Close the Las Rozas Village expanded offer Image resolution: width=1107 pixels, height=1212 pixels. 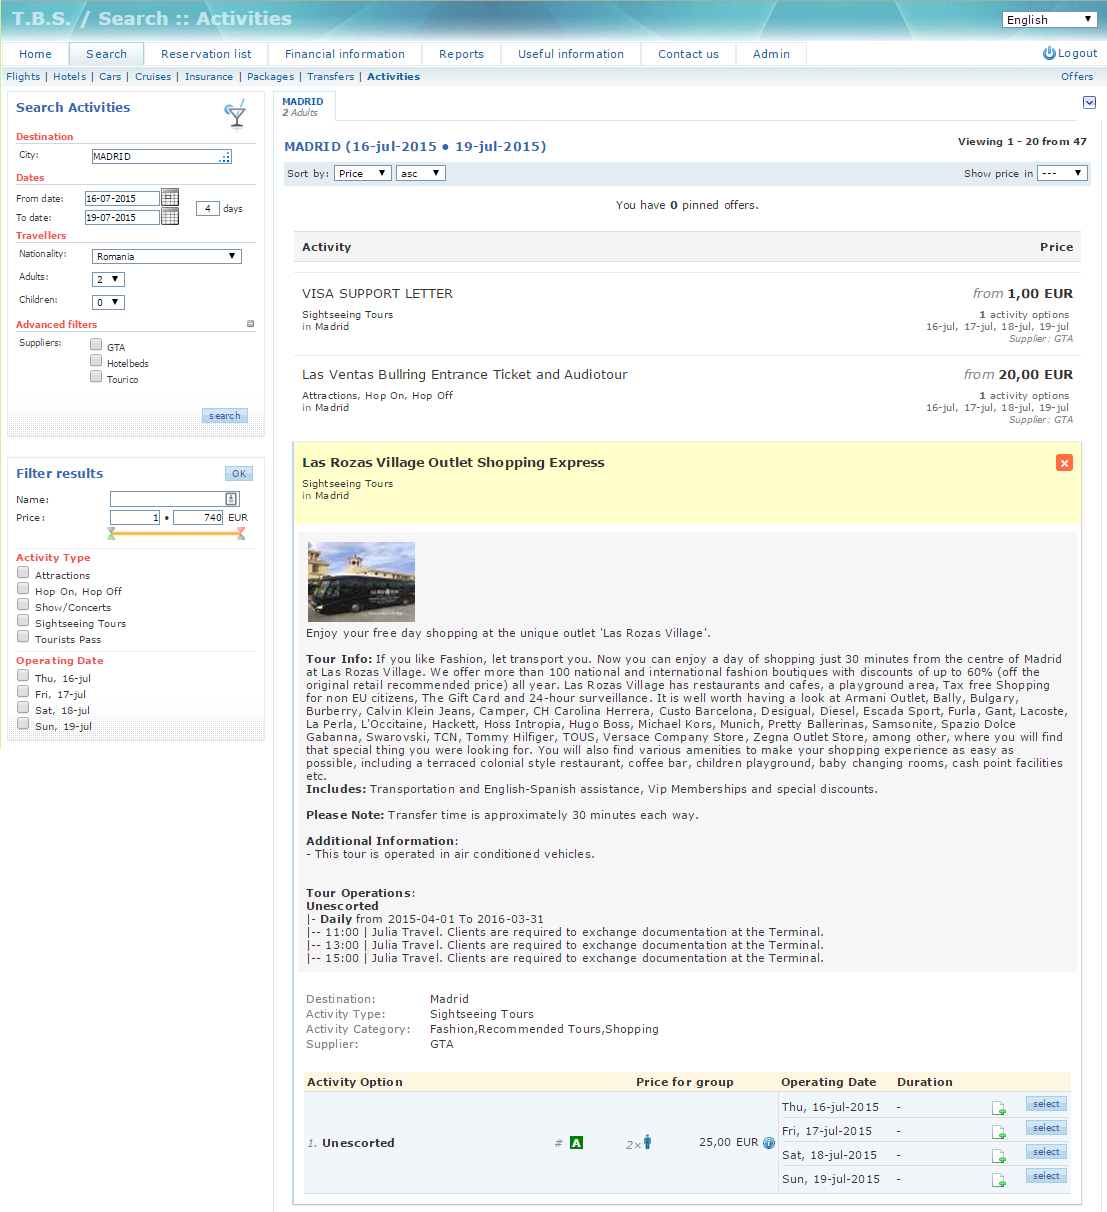click(x=1064, y=462)
